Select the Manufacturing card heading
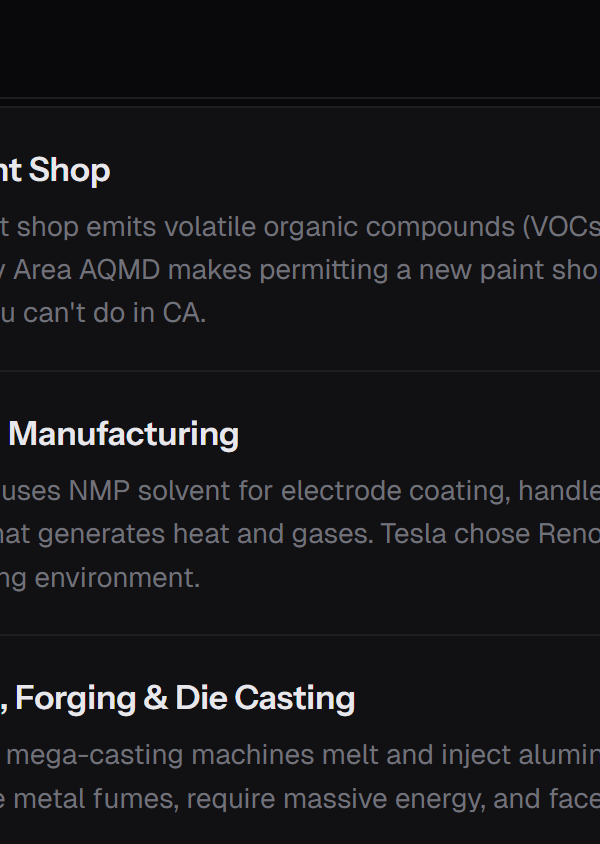 point(123,435)
